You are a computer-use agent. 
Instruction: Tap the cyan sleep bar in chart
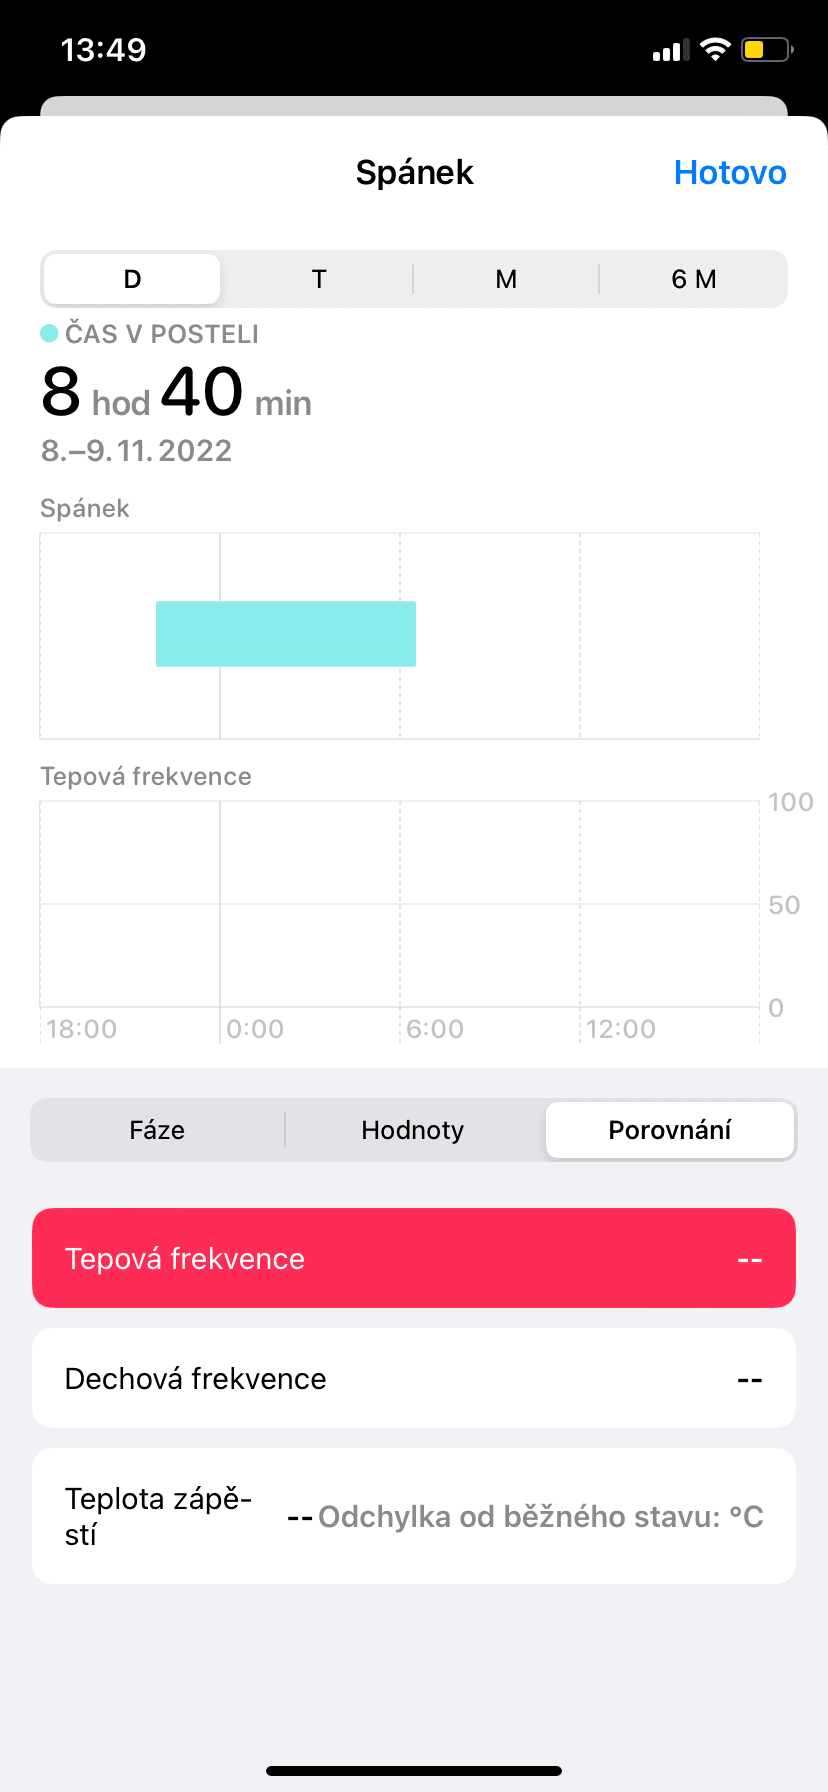(286, 634)
